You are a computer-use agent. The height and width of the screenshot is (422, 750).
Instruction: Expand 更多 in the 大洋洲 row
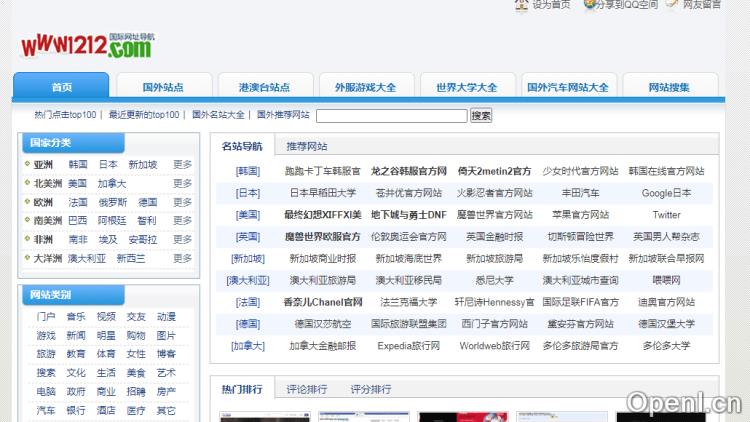click(182, 258)
